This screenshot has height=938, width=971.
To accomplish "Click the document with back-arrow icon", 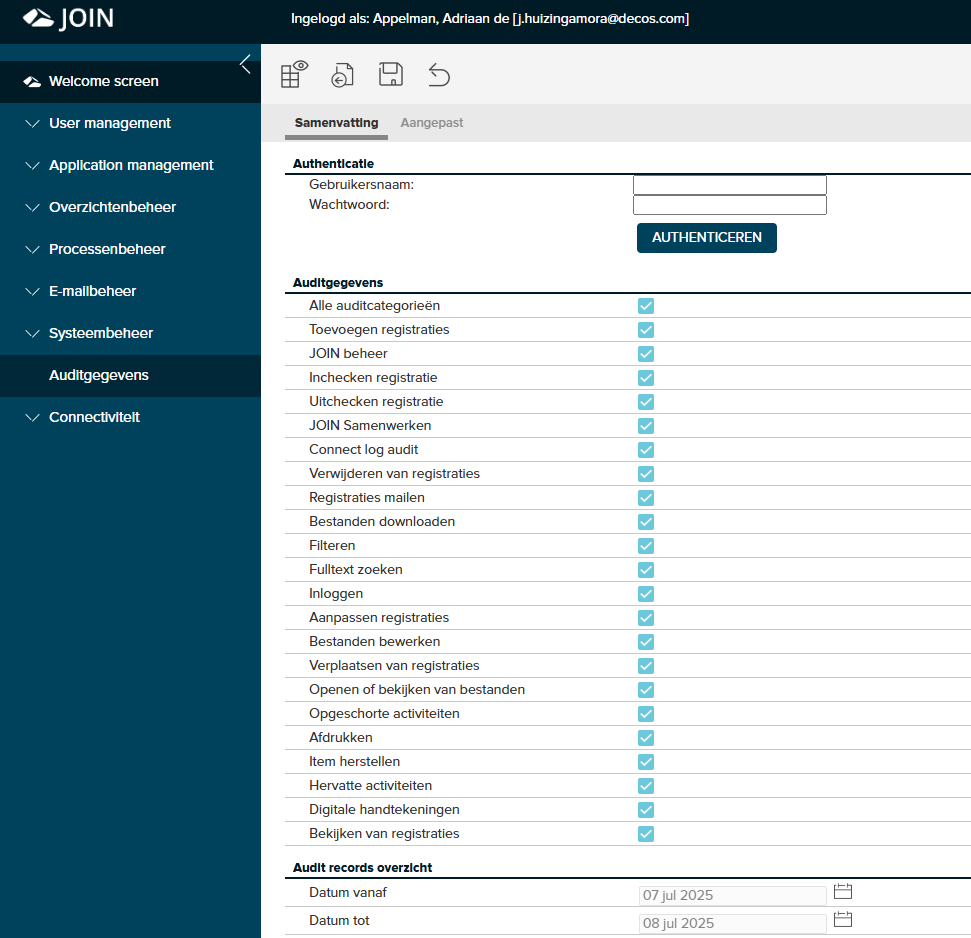I will 343,75.
